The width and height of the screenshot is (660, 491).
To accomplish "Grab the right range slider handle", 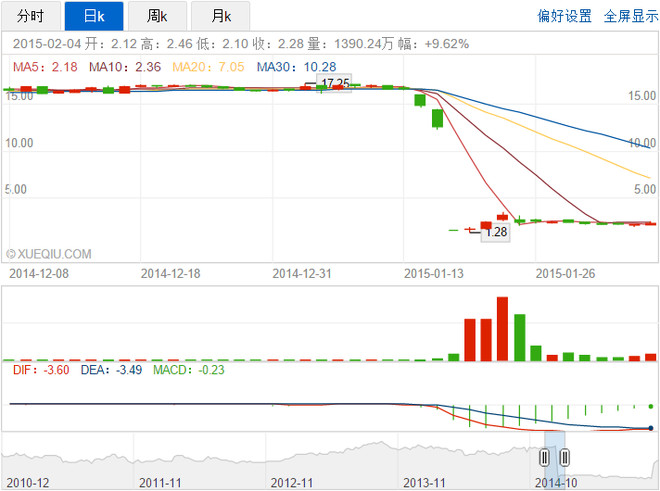I will 565,457.
